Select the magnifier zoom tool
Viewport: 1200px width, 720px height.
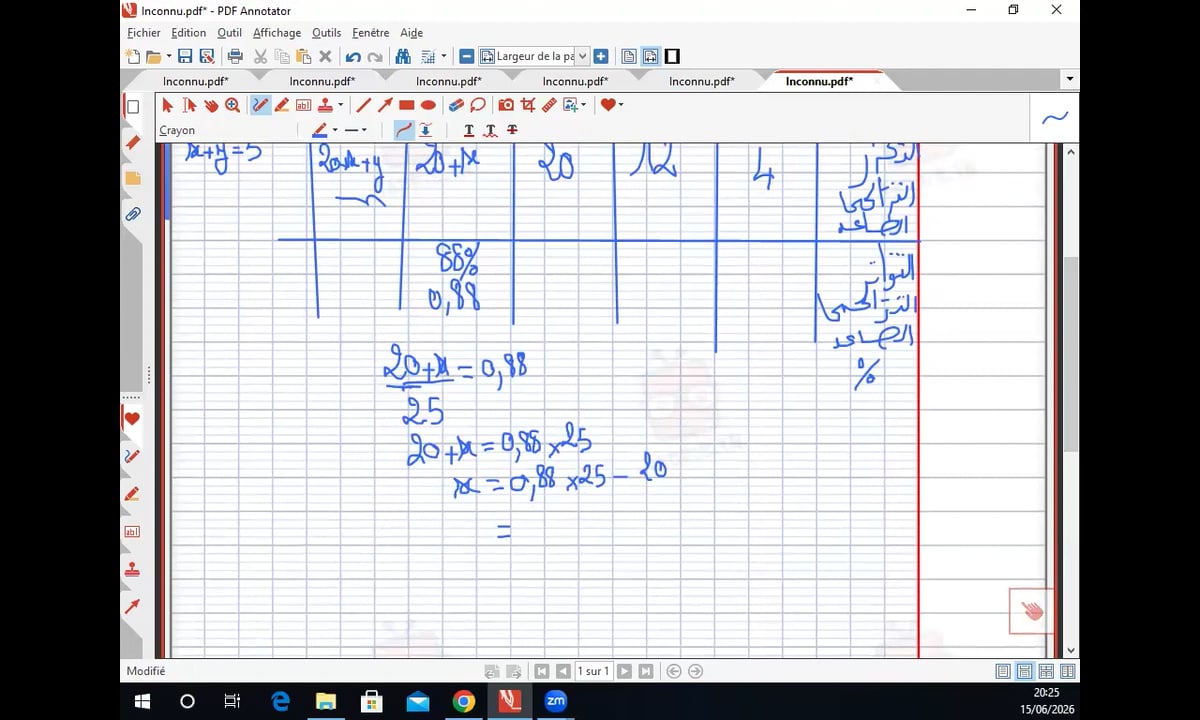click(233, 104)
